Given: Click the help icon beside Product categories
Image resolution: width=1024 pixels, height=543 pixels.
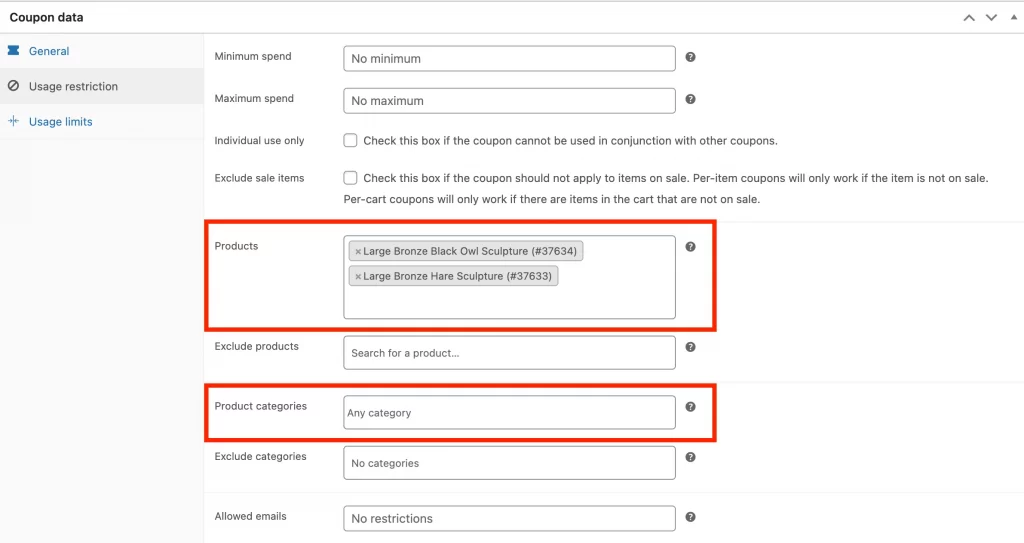Looking at the screenshot, I should point(691,407).
